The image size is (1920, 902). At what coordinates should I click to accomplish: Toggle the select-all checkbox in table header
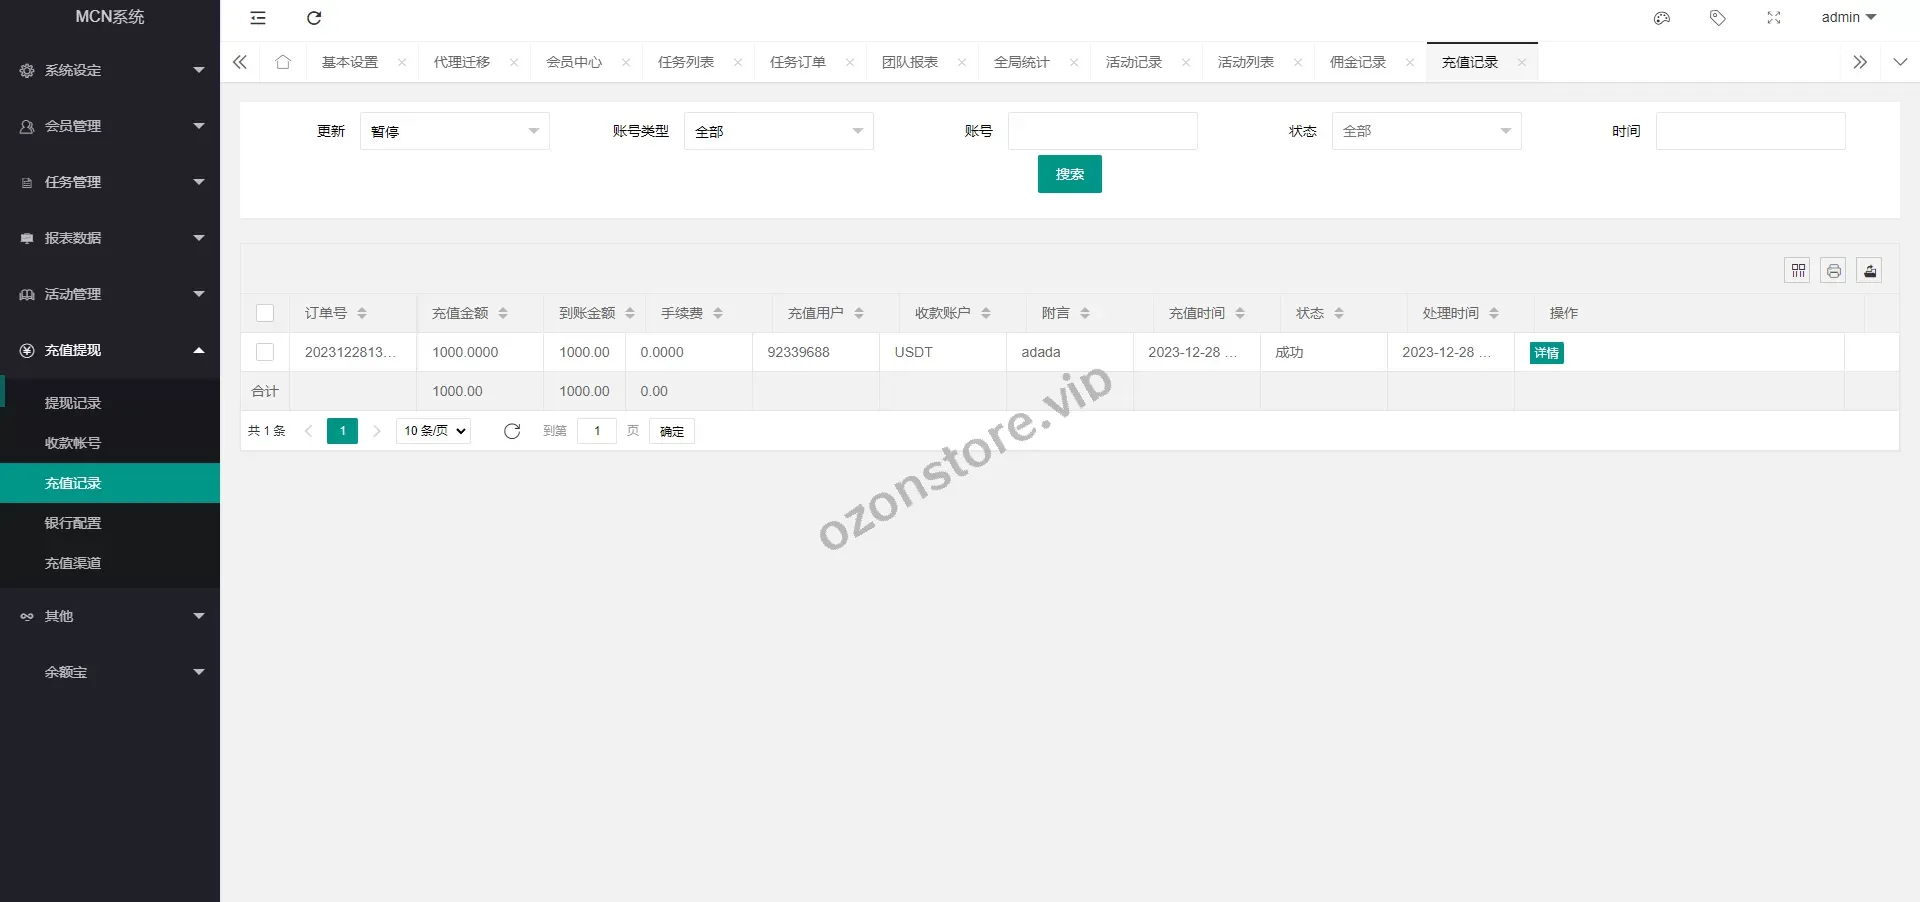[265, 313]
